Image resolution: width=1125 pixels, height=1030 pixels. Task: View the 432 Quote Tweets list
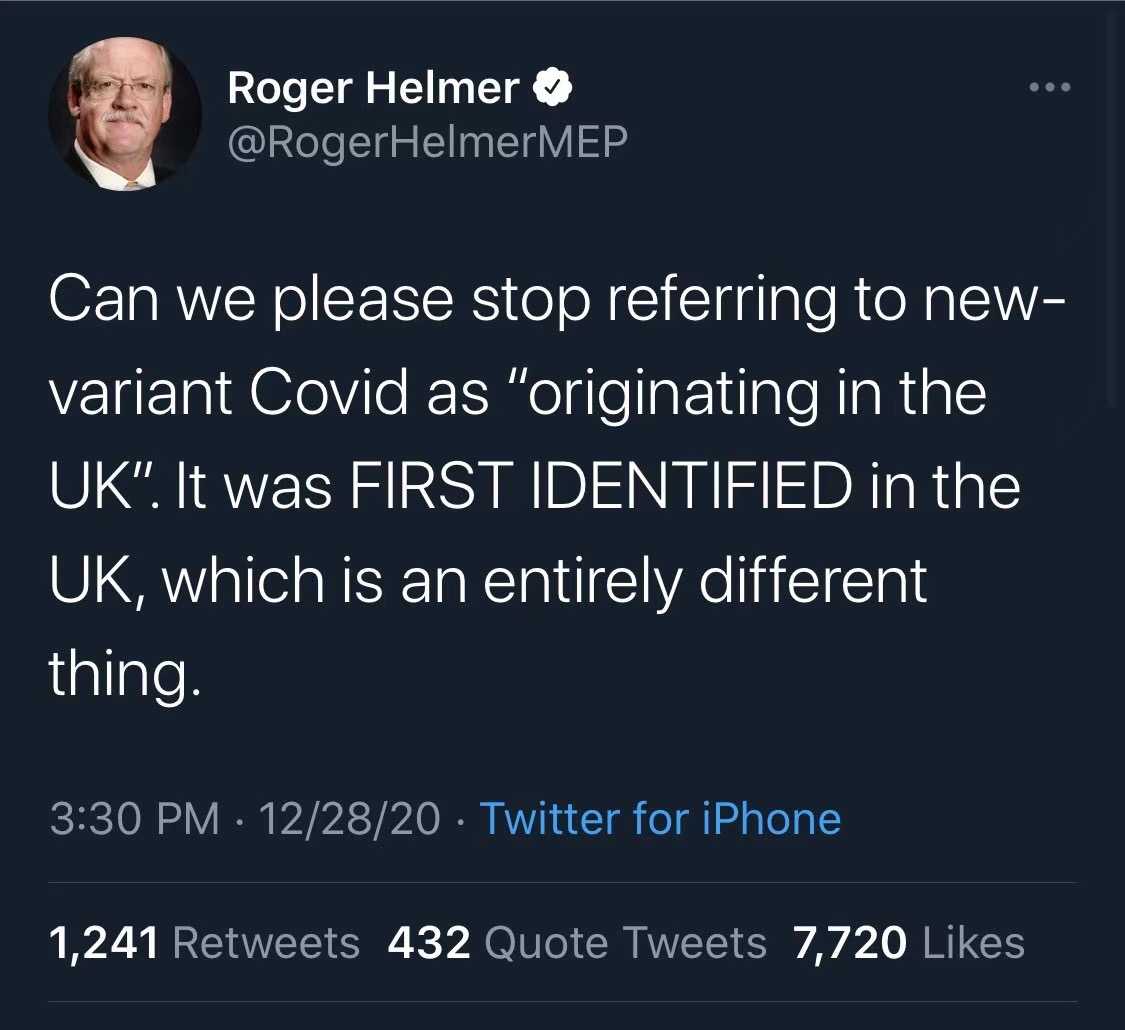[577, 943]
